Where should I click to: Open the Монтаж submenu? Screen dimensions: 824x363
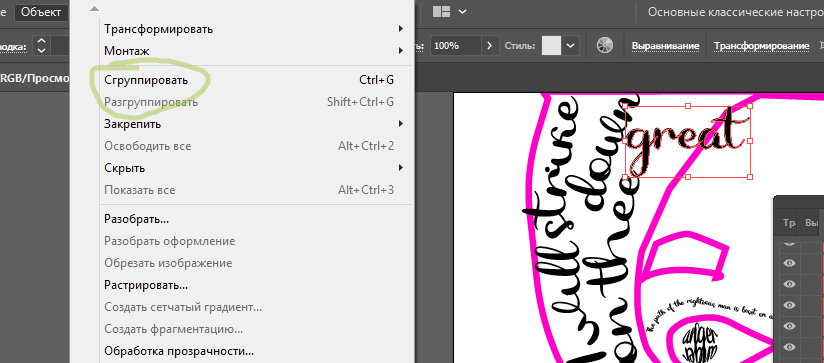pos(254,51)
